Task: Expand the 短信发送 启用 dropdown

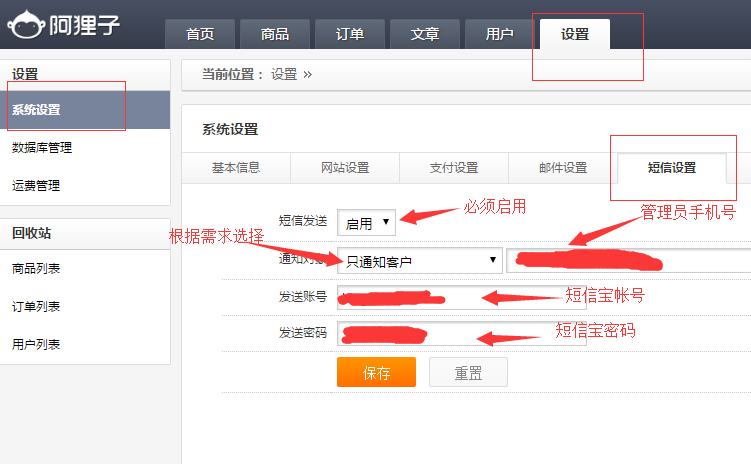Action: pyautogui.click(x=367, y=223)
